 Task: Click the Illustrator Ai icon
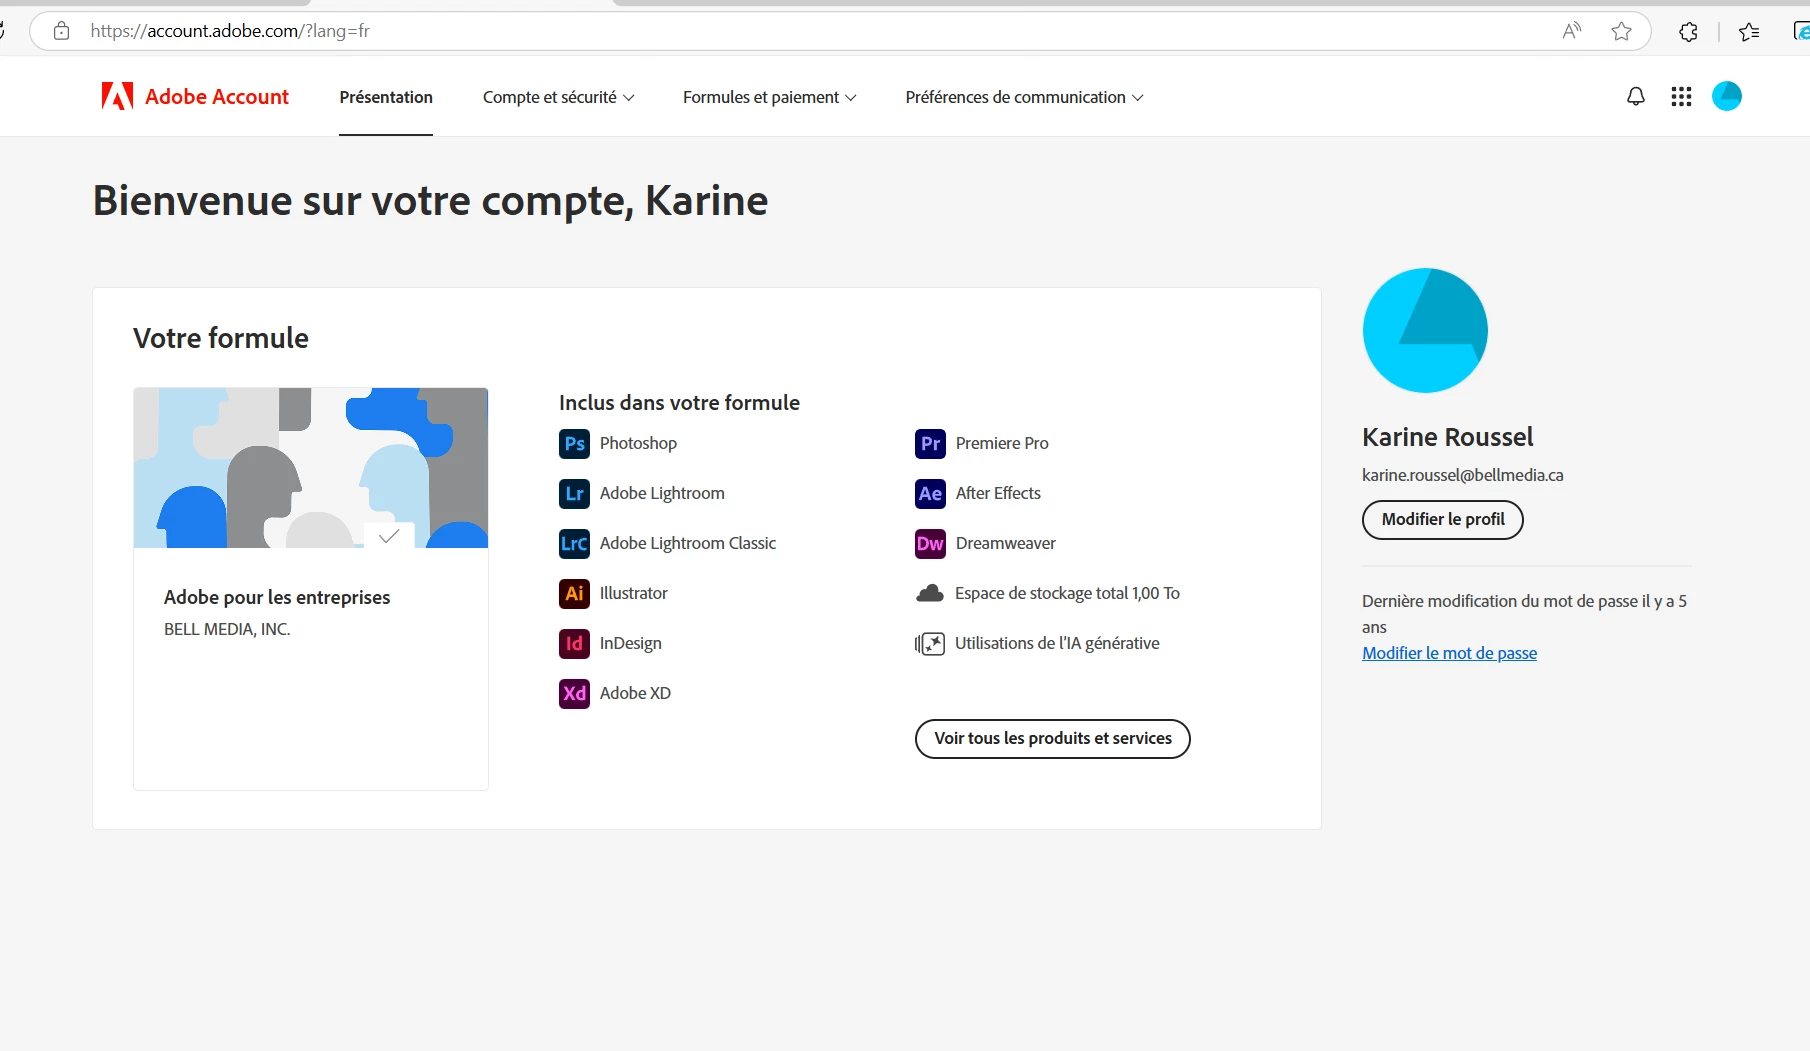574,594
